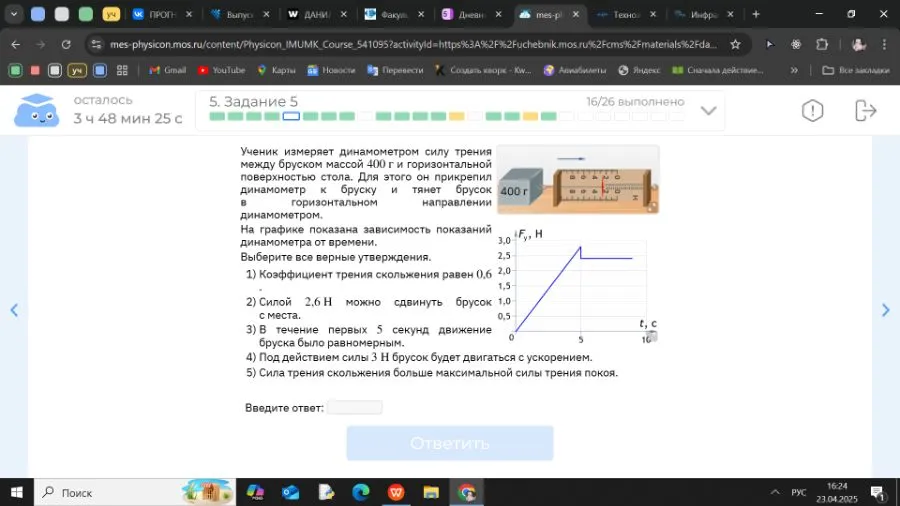The width and height of the screenshot is (900, 506).
Task: Click the answer input field
Action: [x=355, y=407]
